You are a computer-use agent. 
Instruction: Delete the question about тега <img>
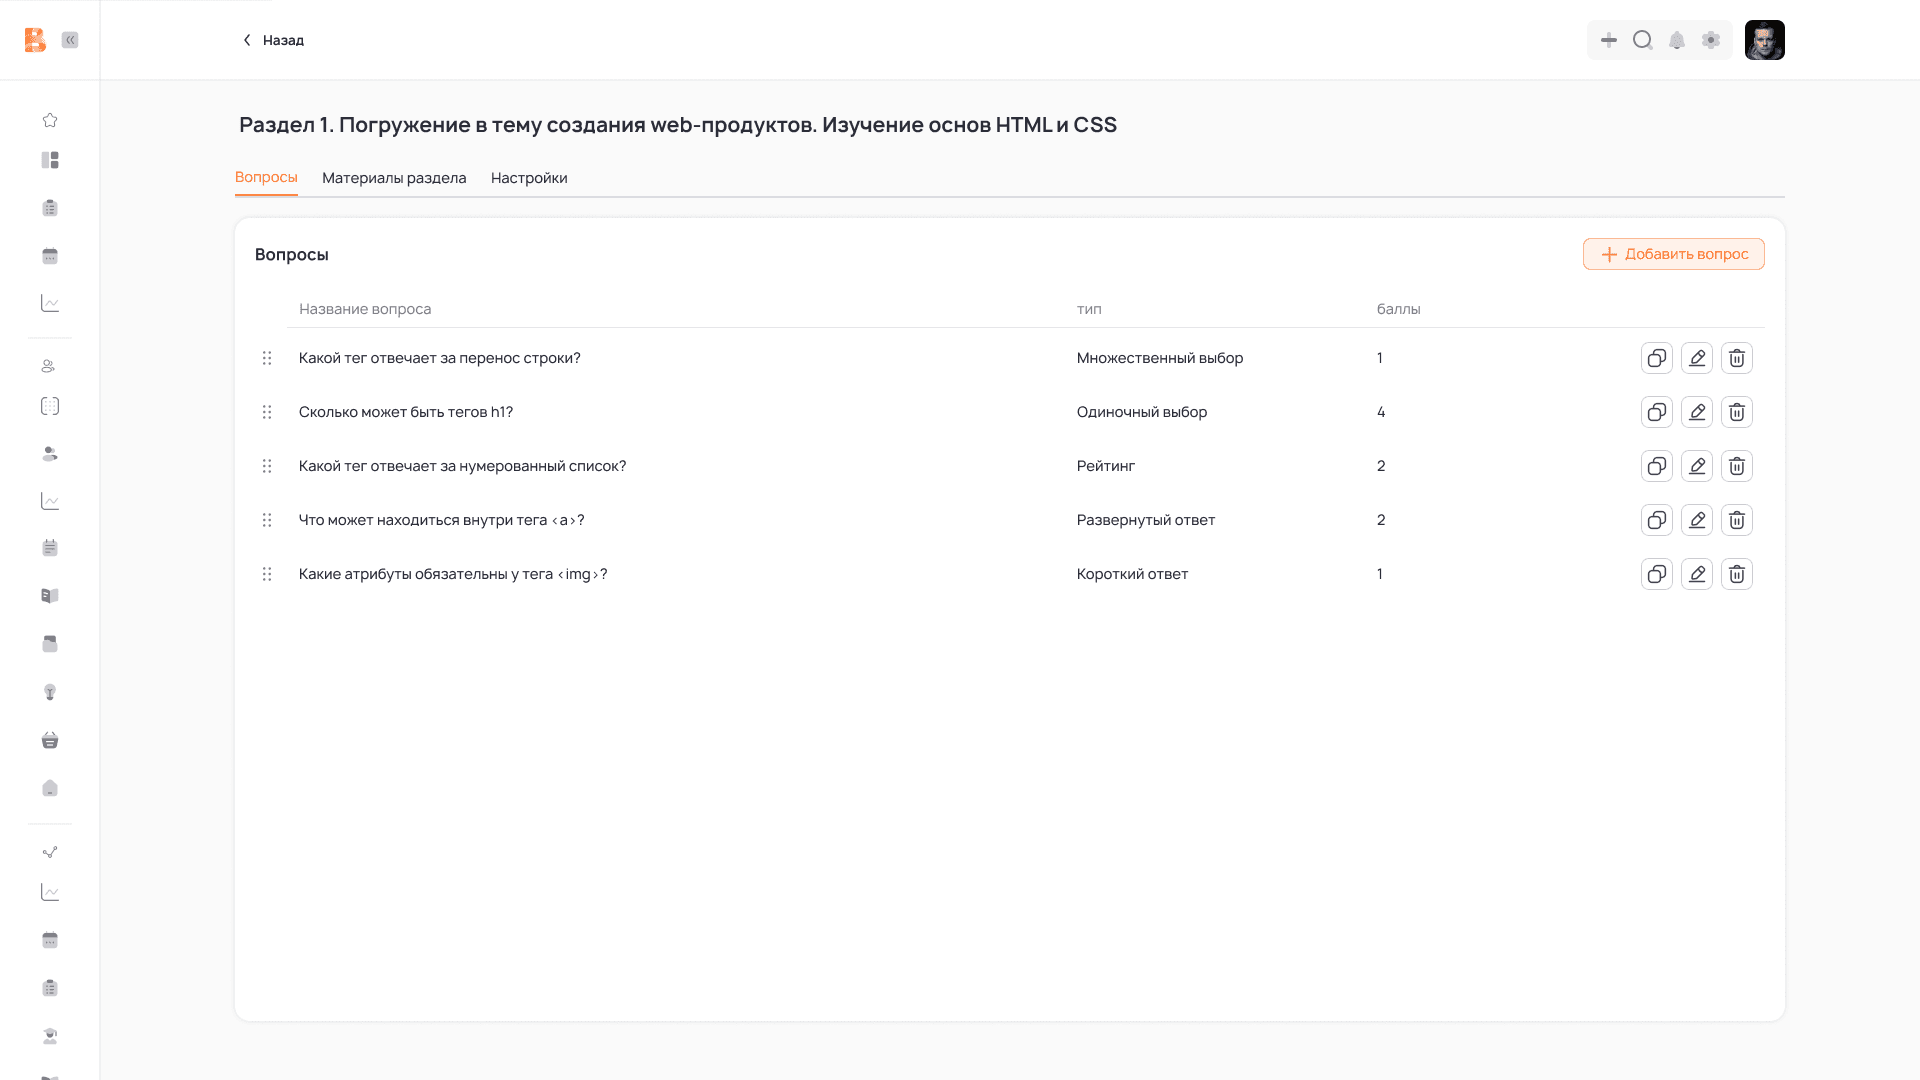[1737, 574]
